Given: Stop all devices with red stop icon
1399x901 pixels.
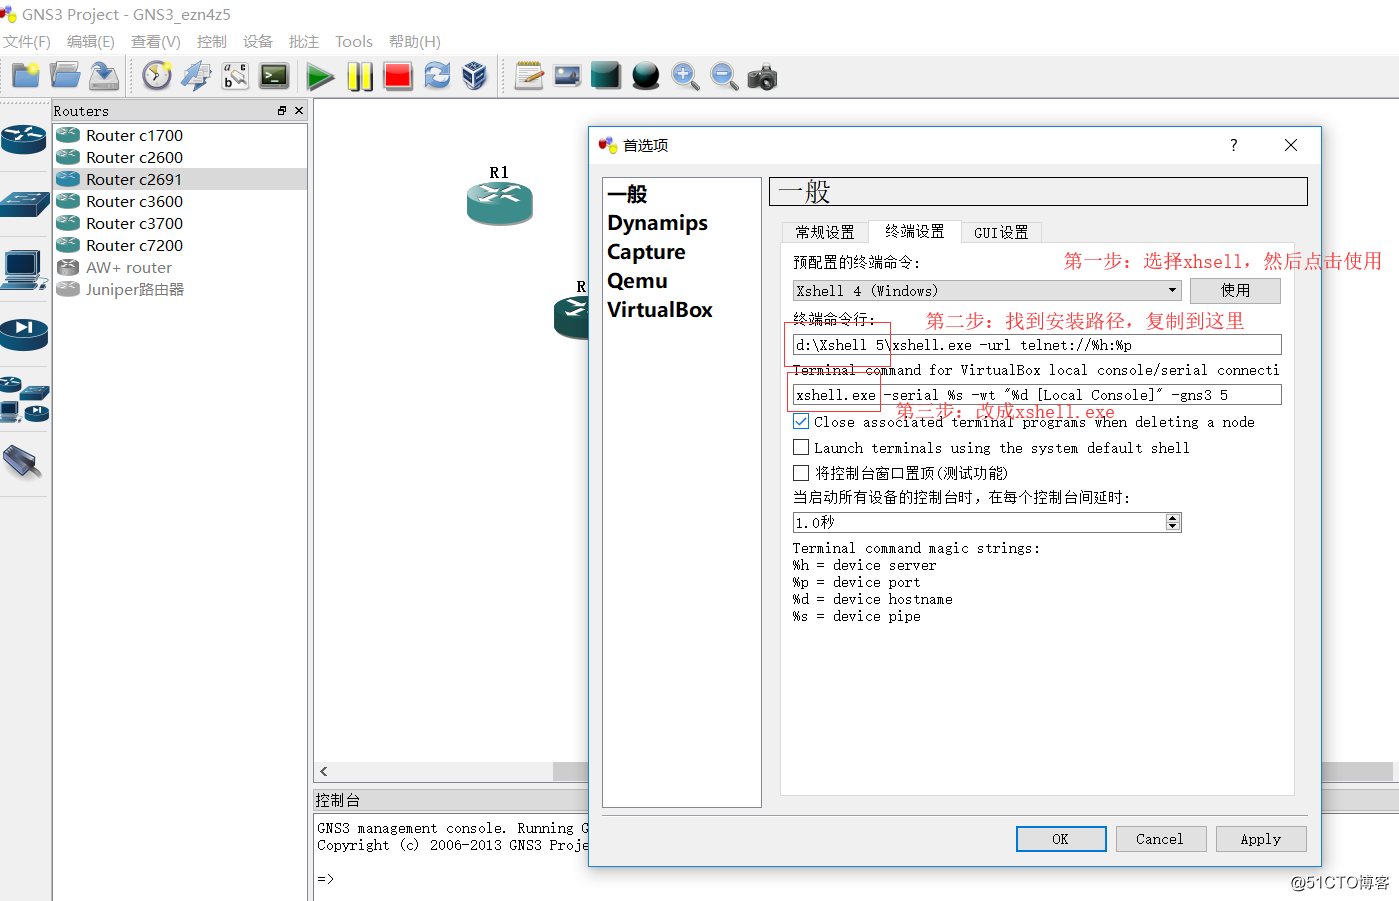Looking at the screenshot, I should click(x=398, y=76).
